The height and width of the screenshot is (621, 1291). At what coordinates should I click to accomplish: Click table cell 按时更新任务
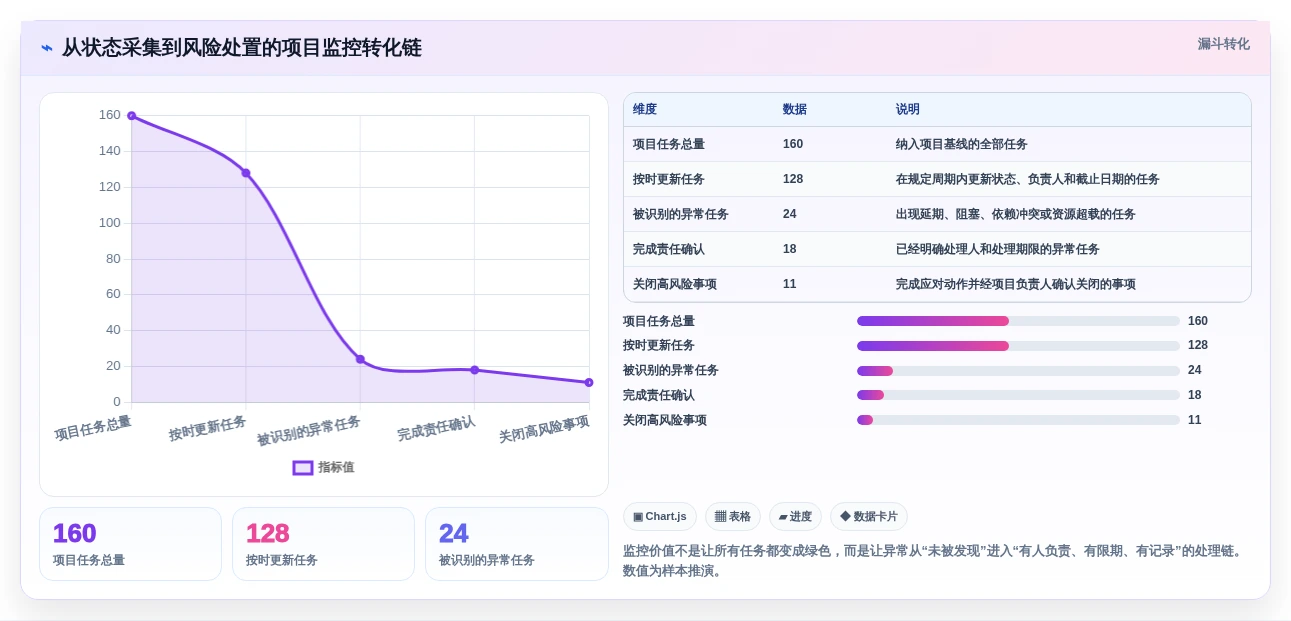click(x=669, y=179)
